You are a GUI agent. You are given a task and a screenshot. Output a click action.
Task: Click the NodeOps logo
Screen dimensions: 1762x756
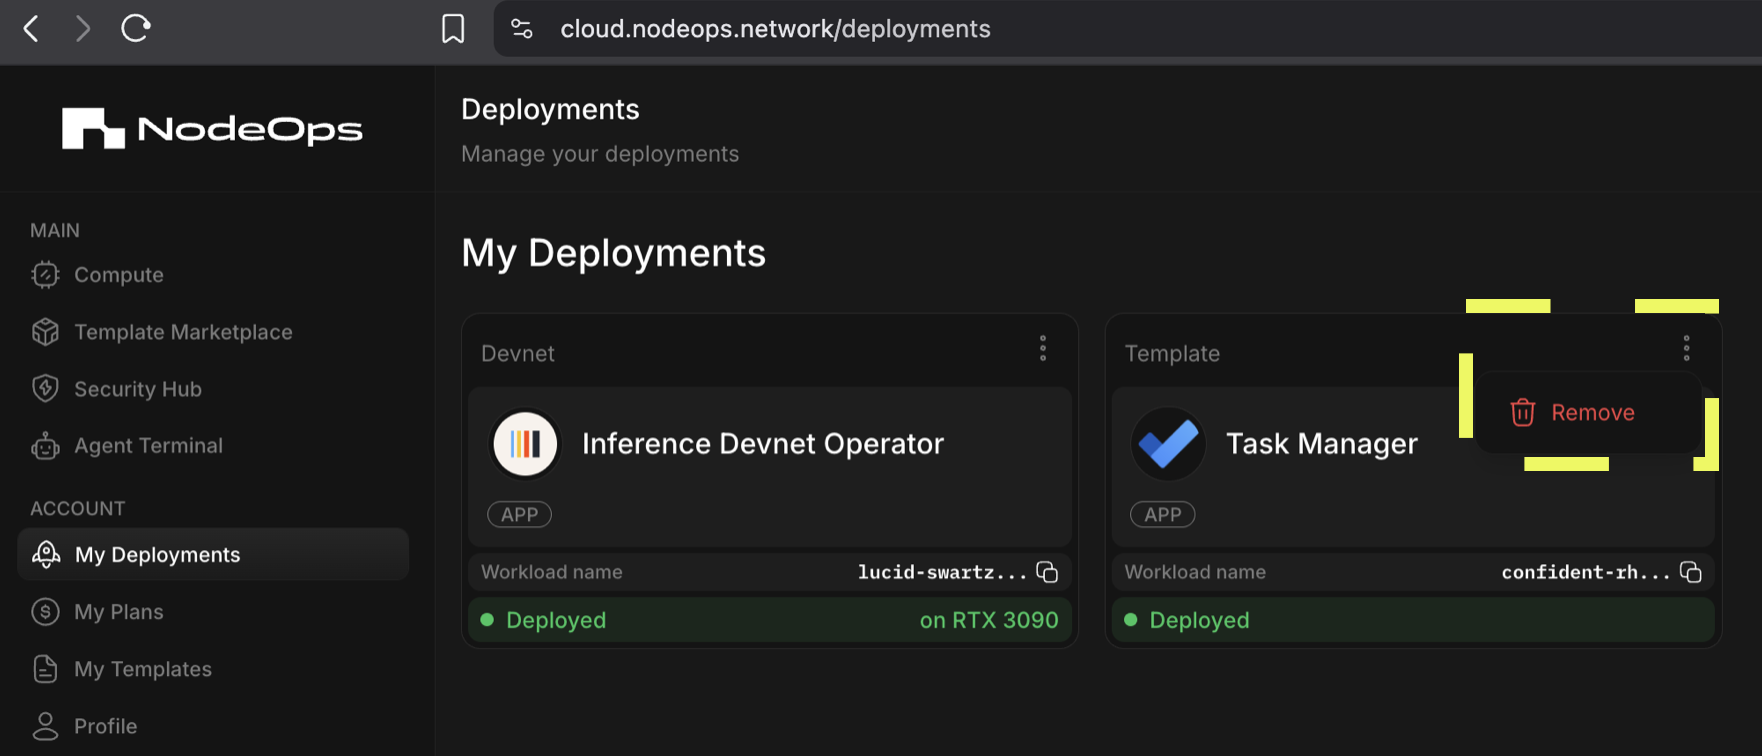(x=212, y=129)
